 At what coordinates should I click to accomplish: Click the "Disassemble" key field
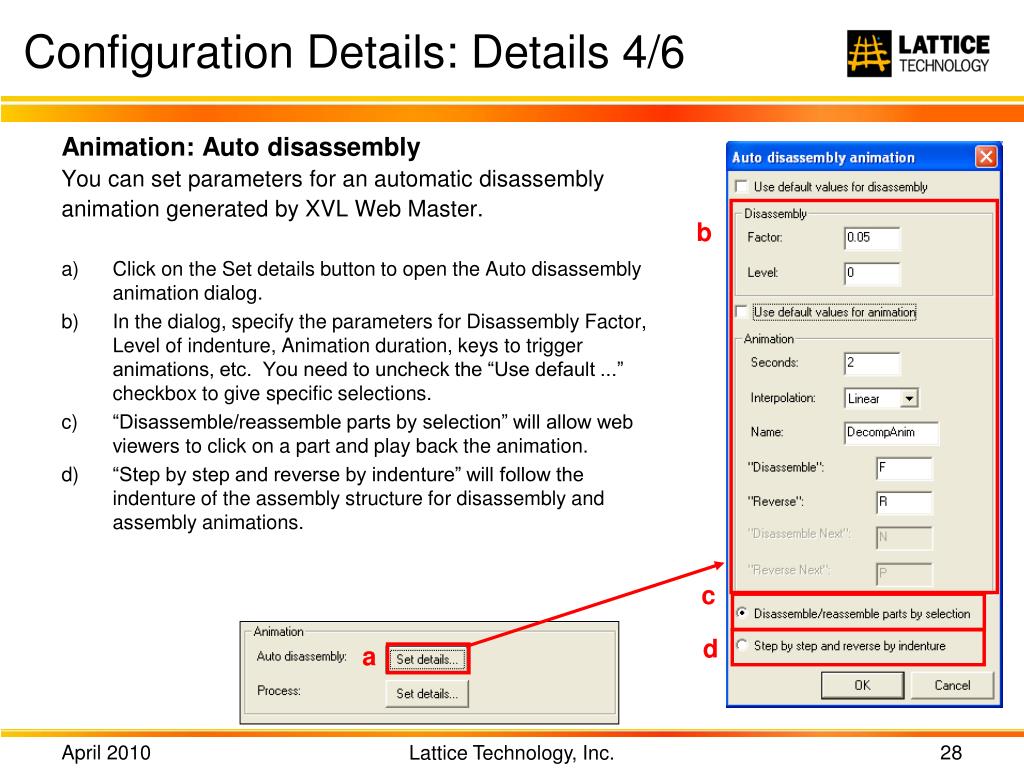click(904, 468)
